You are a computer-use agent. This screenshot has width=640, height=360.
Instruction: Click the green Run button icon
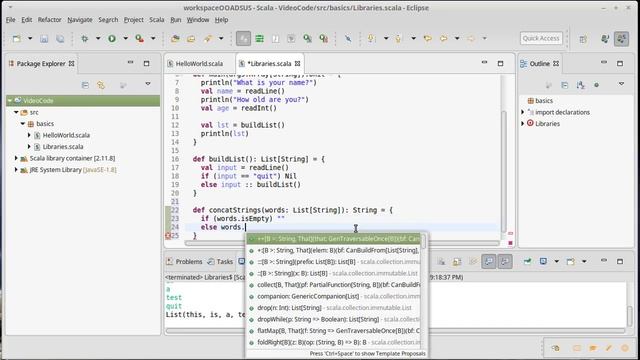click(x=112, y=39)
